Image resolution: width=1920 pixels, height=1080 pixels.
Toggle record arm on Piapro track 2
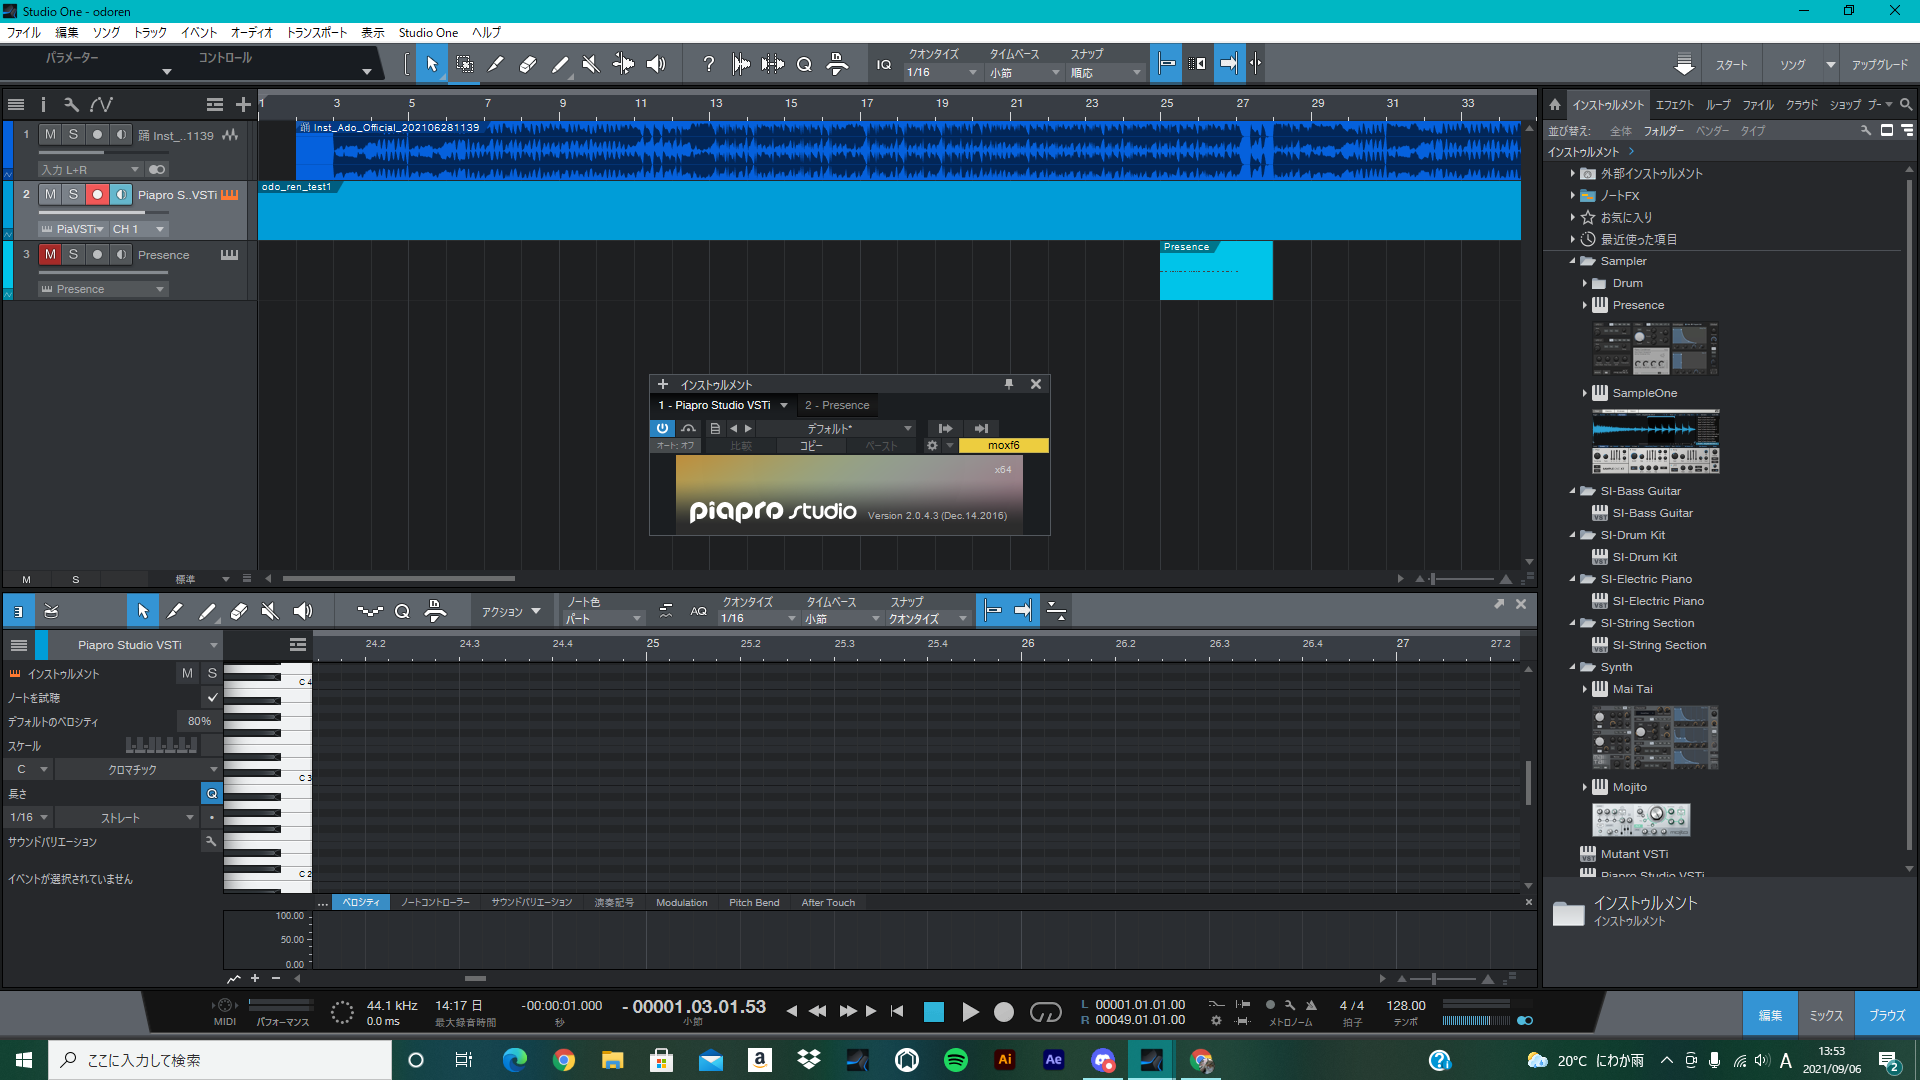(97, 194)
